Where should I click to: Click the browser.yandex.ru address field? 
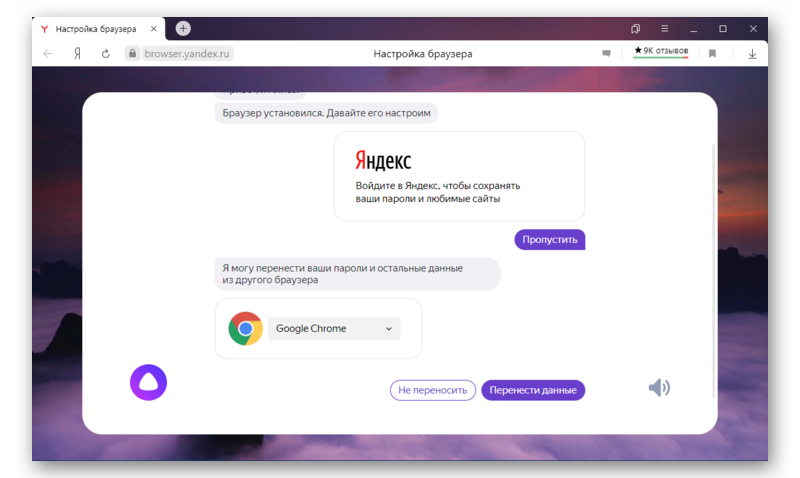(x=187, y=54)
